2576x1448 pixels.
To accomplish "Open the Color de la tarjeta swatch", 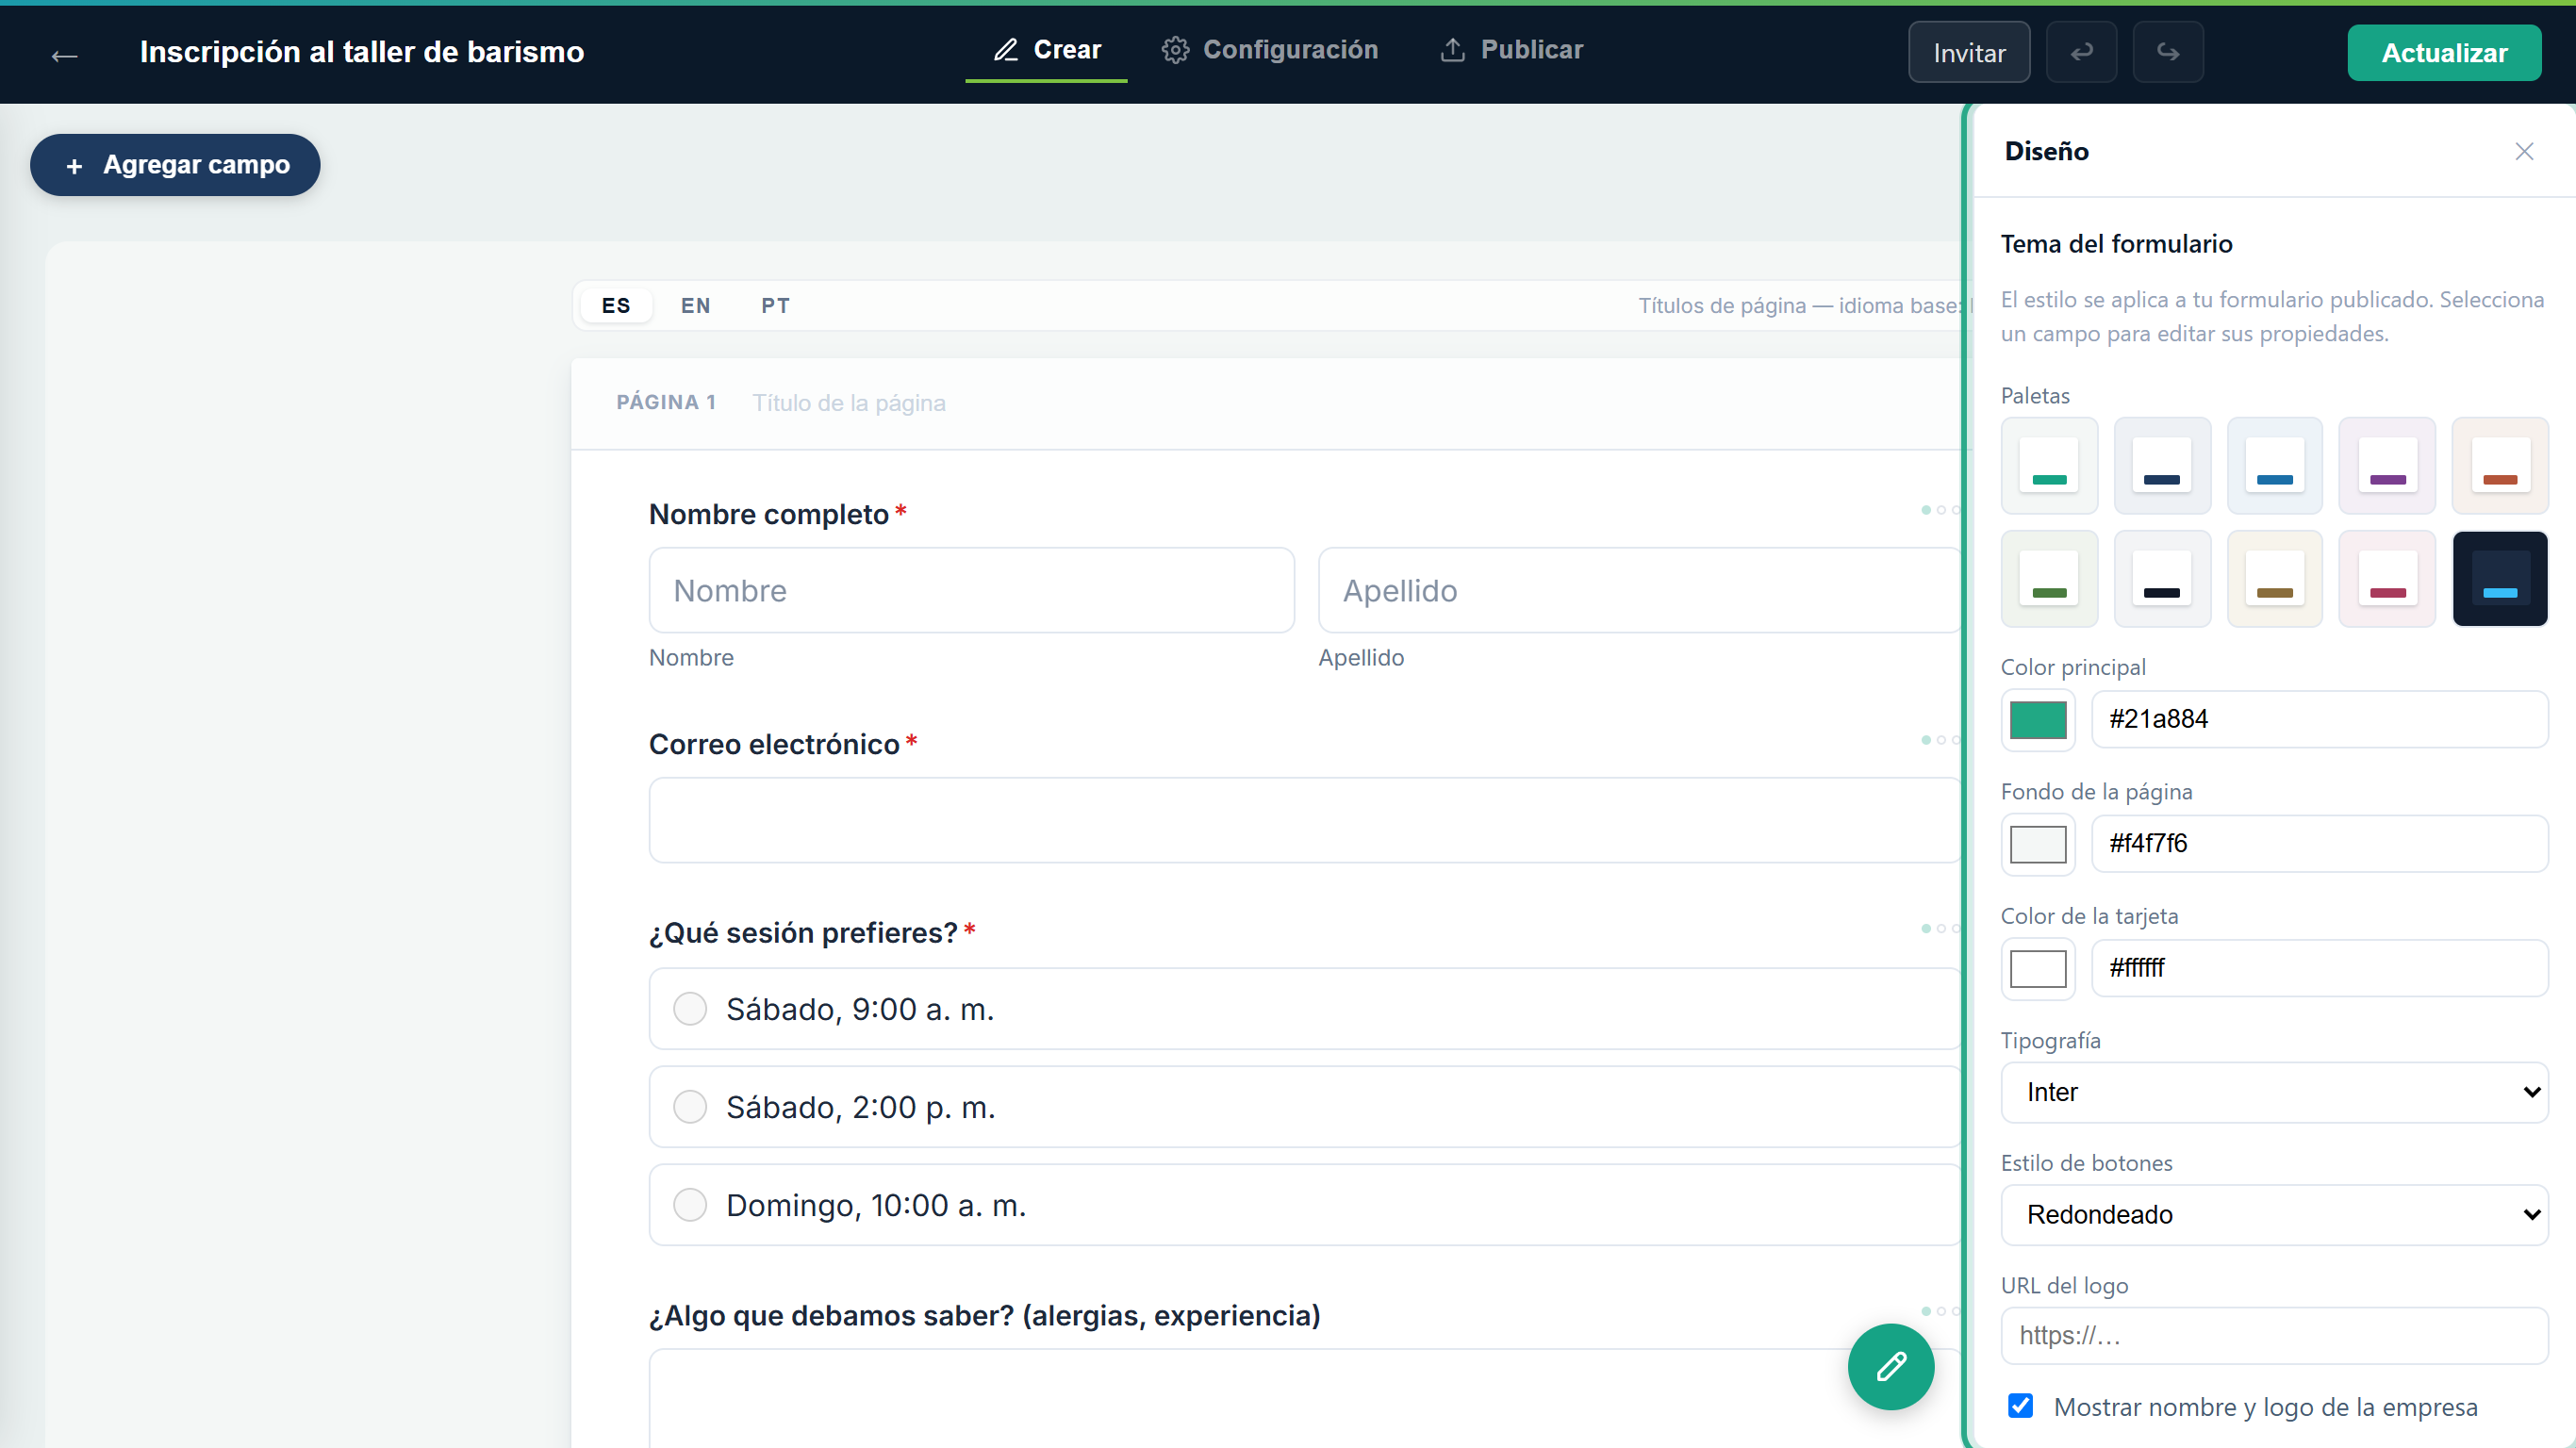I will pos(2038,968).
